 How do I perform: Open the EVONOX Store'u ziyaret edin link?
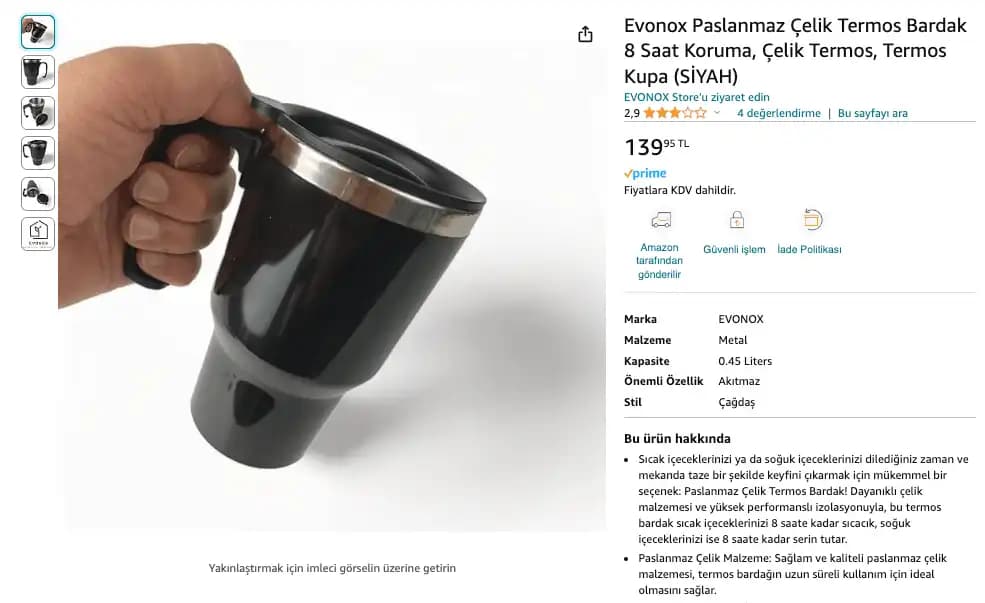pos(696,97)
